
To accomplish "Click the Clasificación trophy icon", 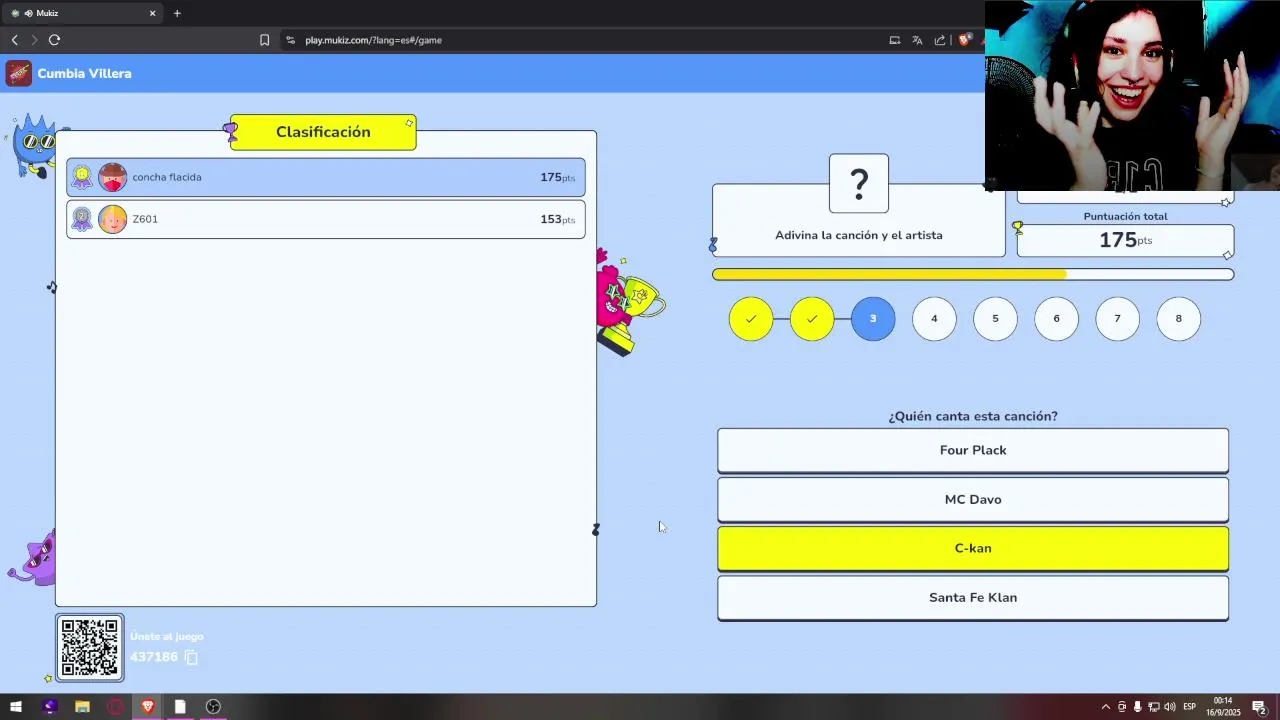I will pos(231,131).
